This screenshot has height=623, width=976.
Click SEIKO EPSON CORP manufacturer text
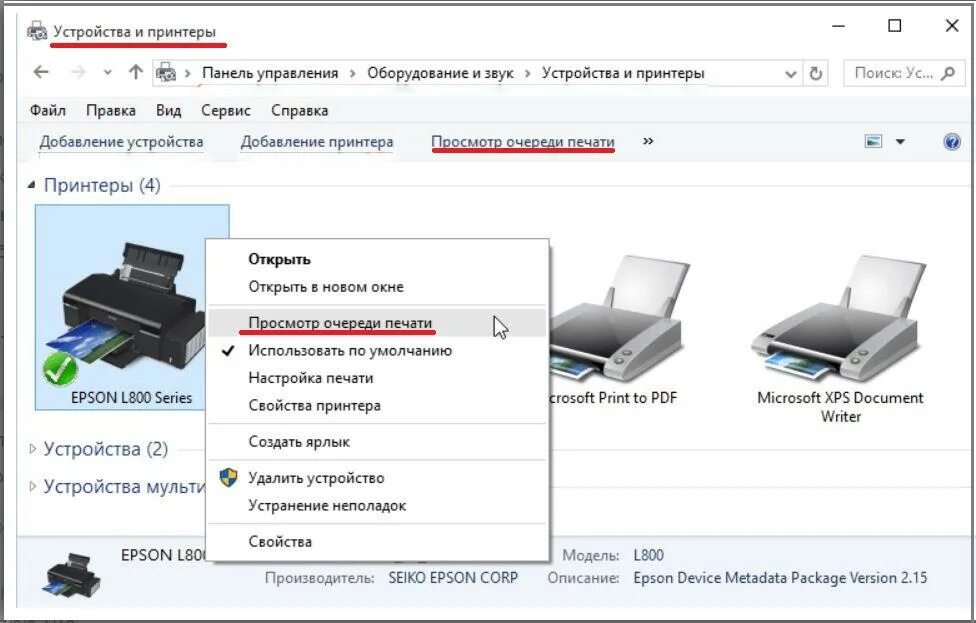pos(453,578)
